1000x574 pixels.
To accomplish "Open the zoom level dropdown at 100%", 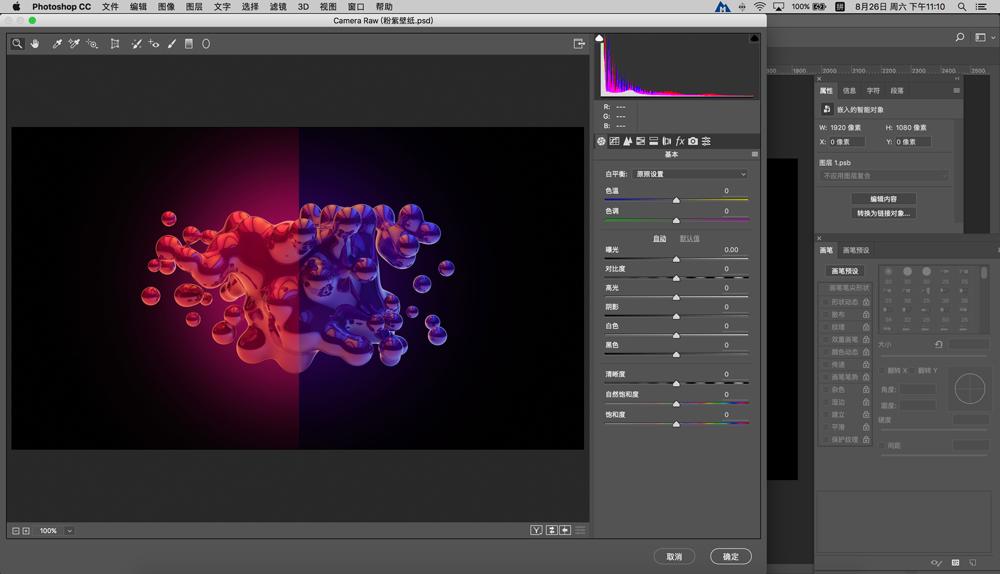I will [69, 531].
